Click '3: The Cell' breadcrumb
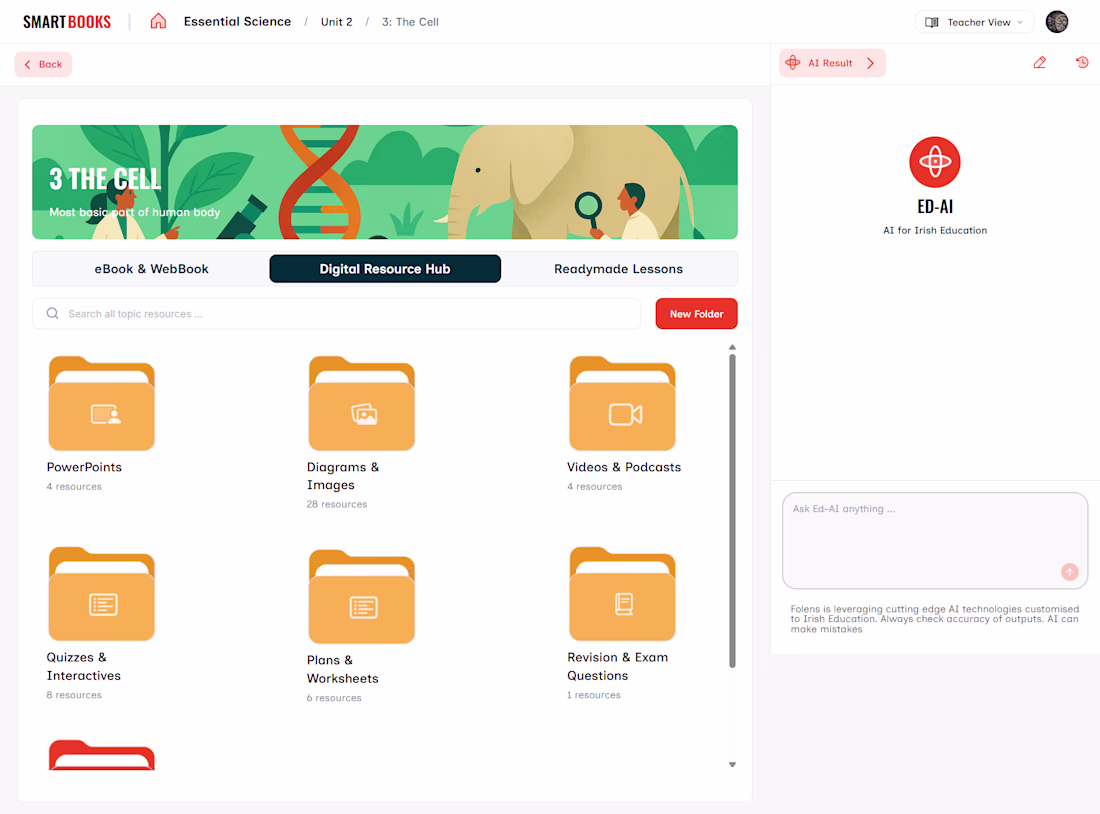 [x=410, y=22]
